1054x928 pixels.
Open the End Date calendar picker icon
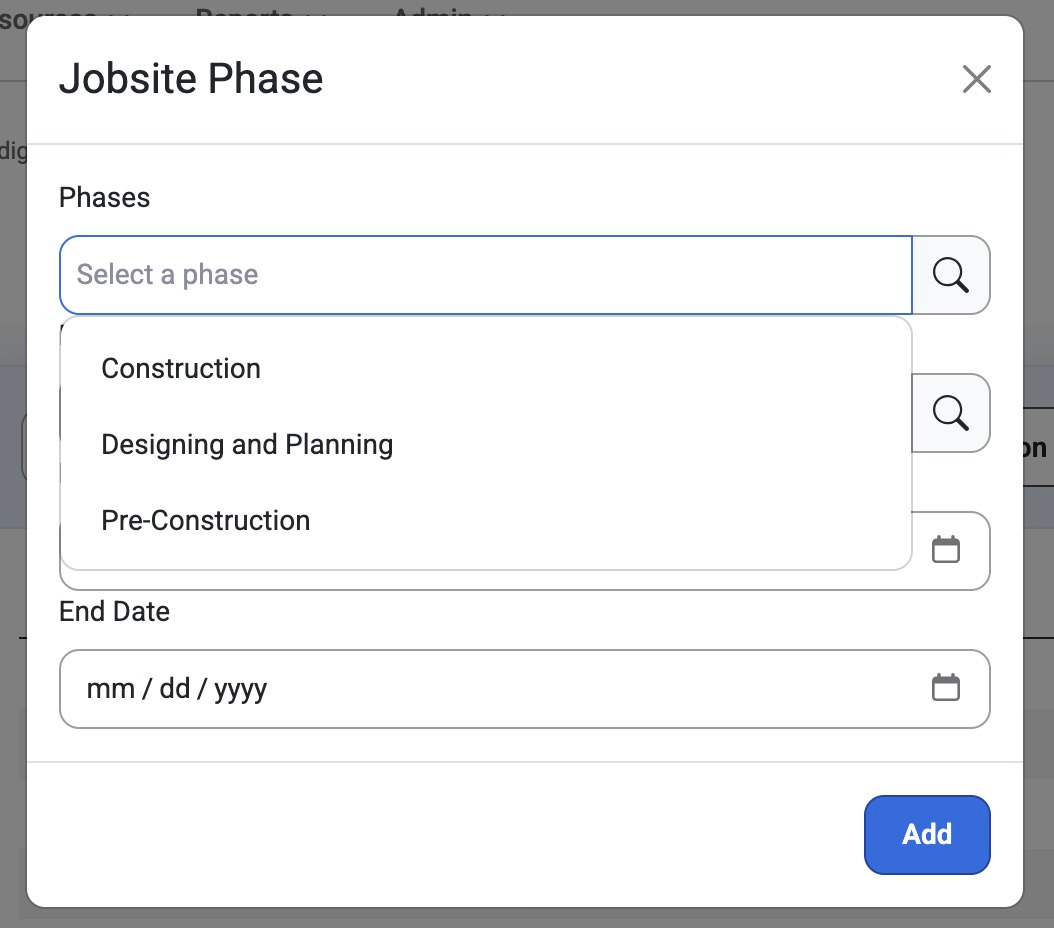[x=945, y=687]
